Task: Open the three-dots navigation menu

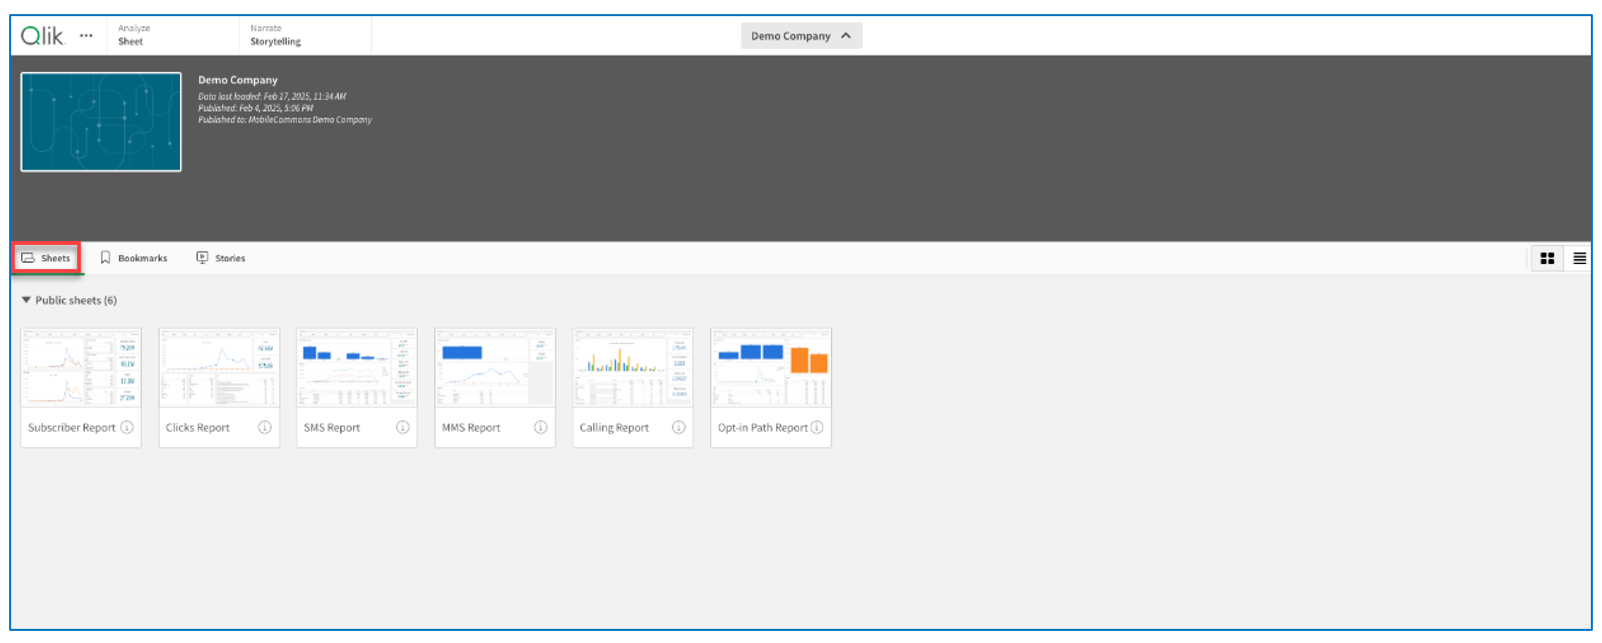Action: [86, 36]
